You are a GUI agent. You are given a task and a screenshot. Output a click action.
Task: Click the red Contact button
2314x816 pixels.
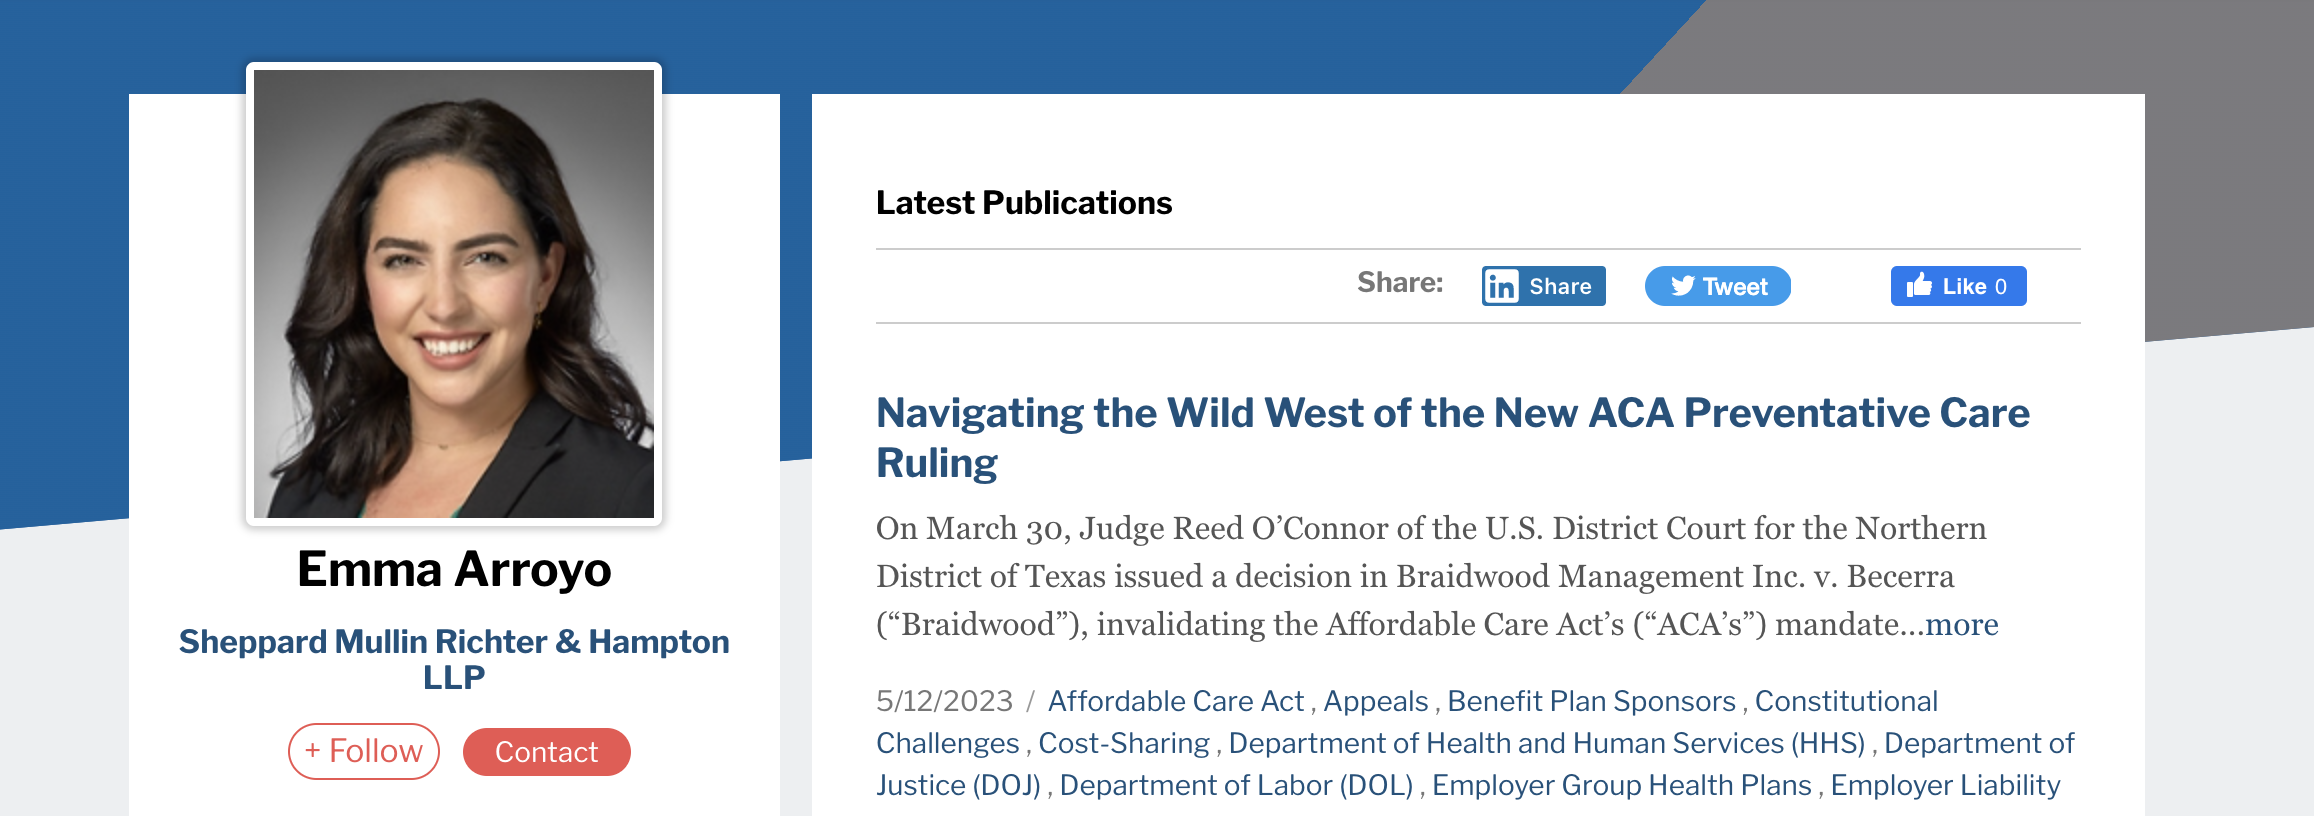[x=546, y=752]
